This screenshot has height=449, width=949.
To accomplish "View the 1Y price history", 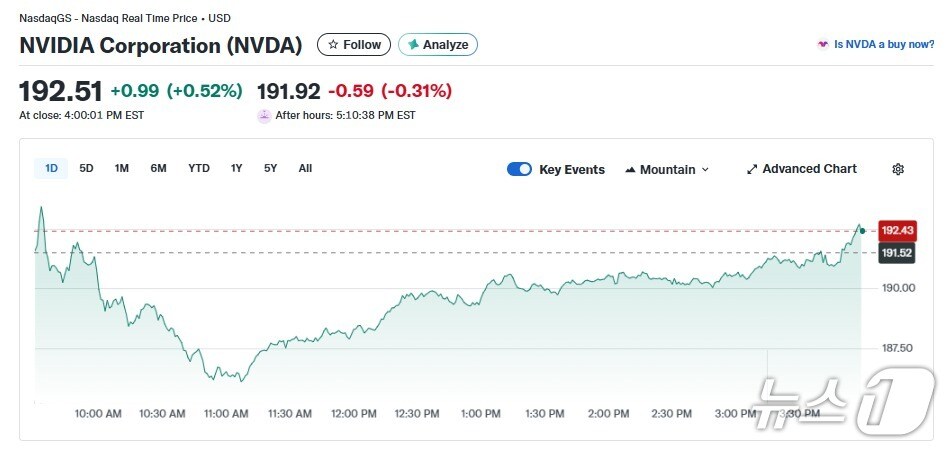I will pyautogui.click(x=236, y=168).
